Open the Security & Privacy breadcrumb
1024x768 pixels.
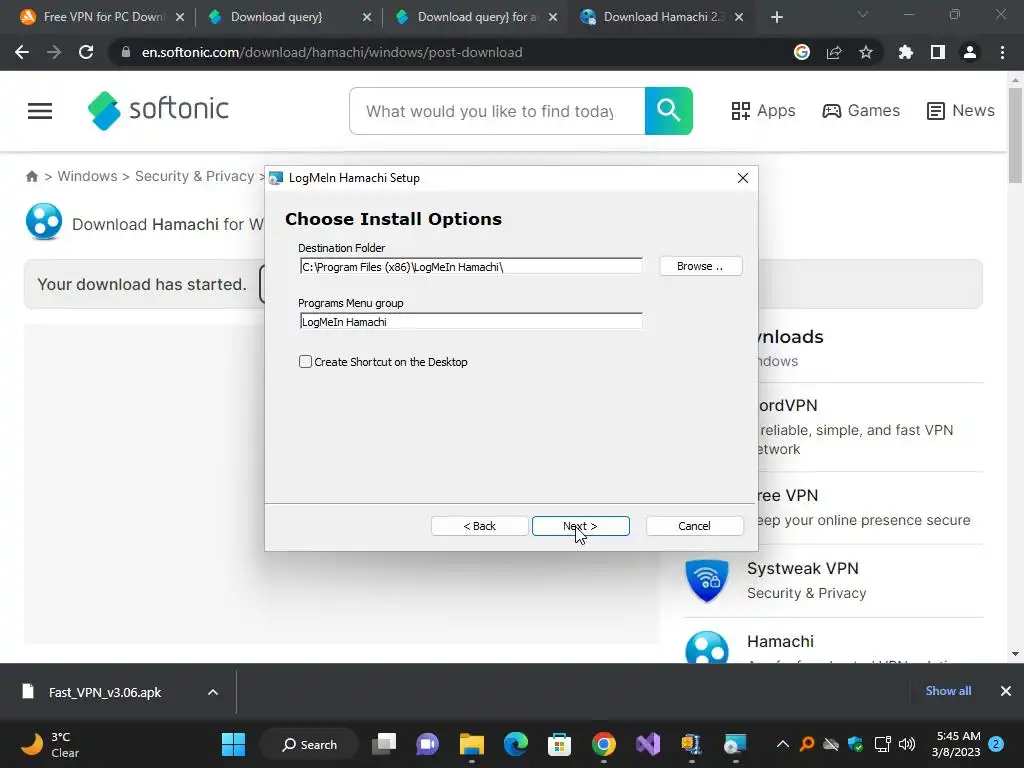[x=195, y=176]
